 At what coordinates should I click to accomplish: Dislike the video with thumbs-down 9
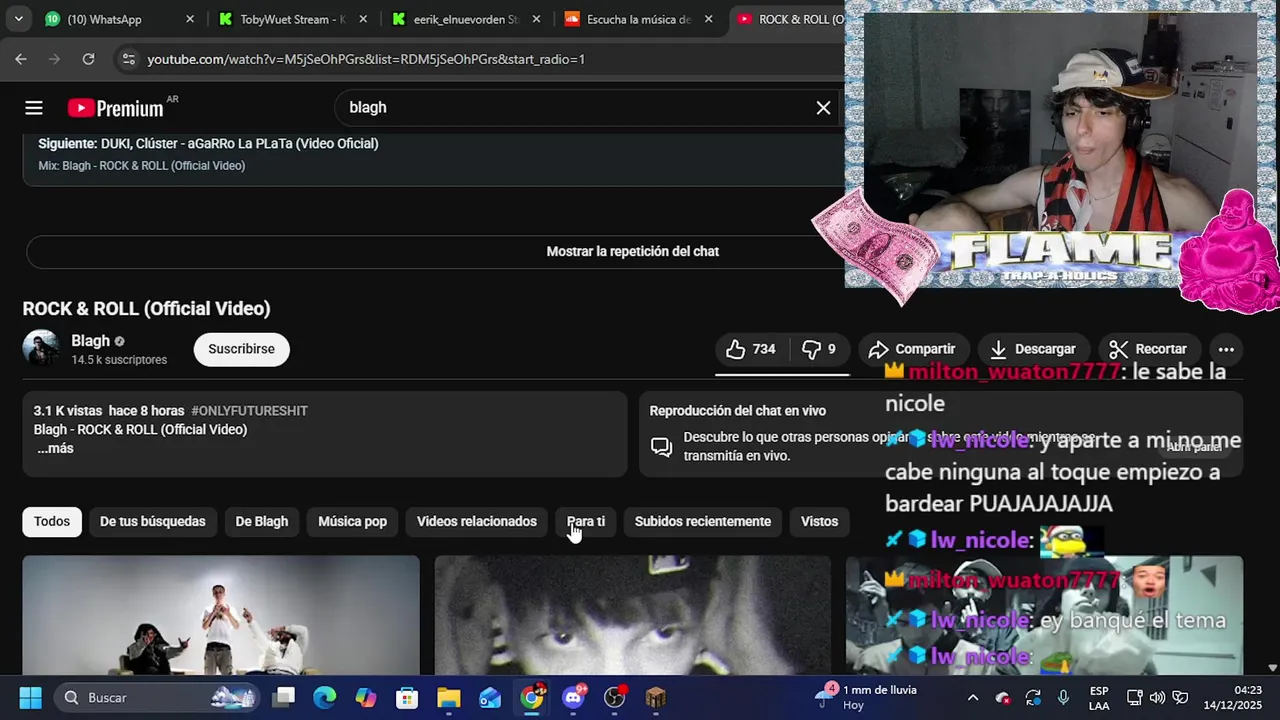coord(818,349)
